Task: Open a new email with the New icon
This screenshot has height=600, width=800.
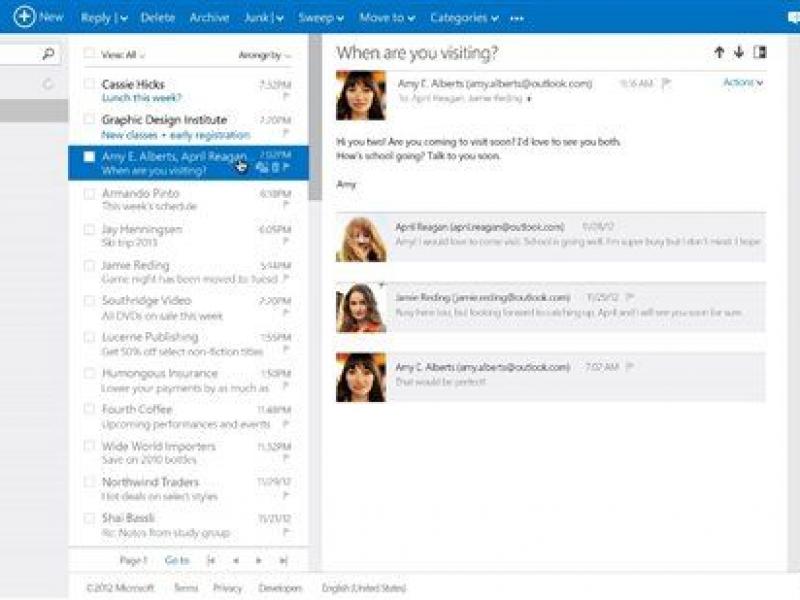Action: click(22, 17)
